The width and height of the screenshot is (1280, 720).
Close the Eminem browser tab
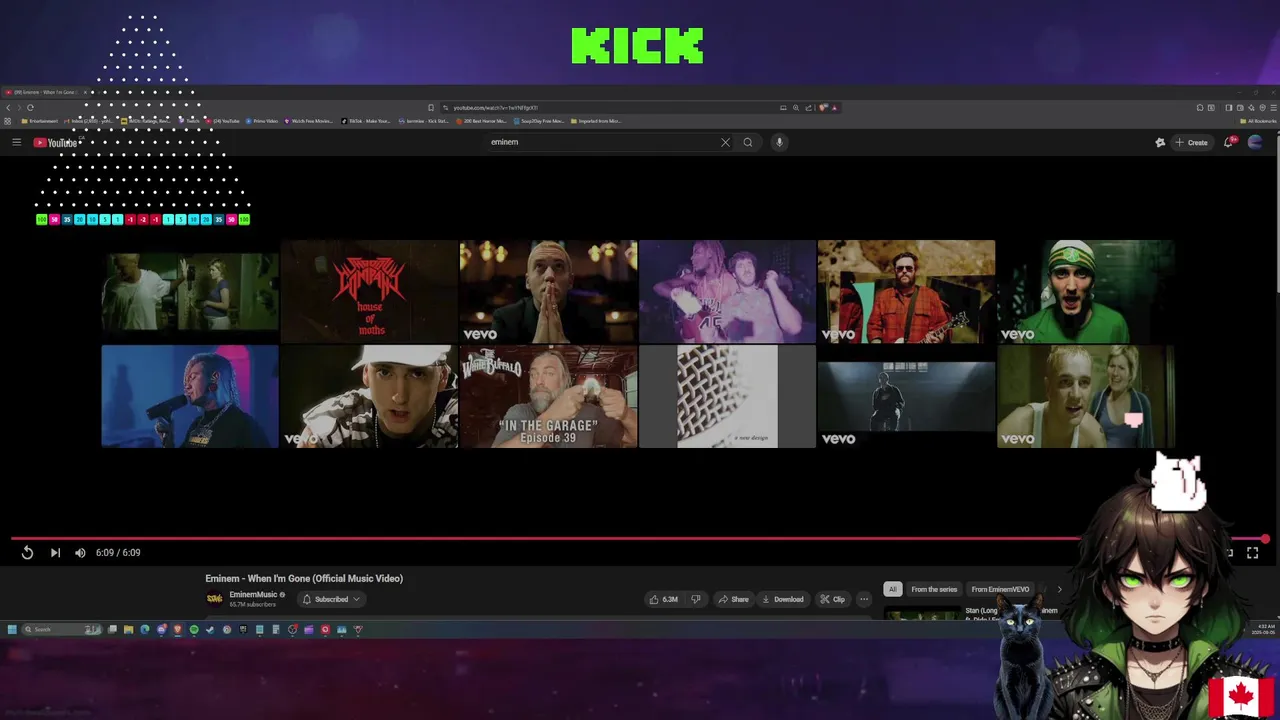point(85,92)
